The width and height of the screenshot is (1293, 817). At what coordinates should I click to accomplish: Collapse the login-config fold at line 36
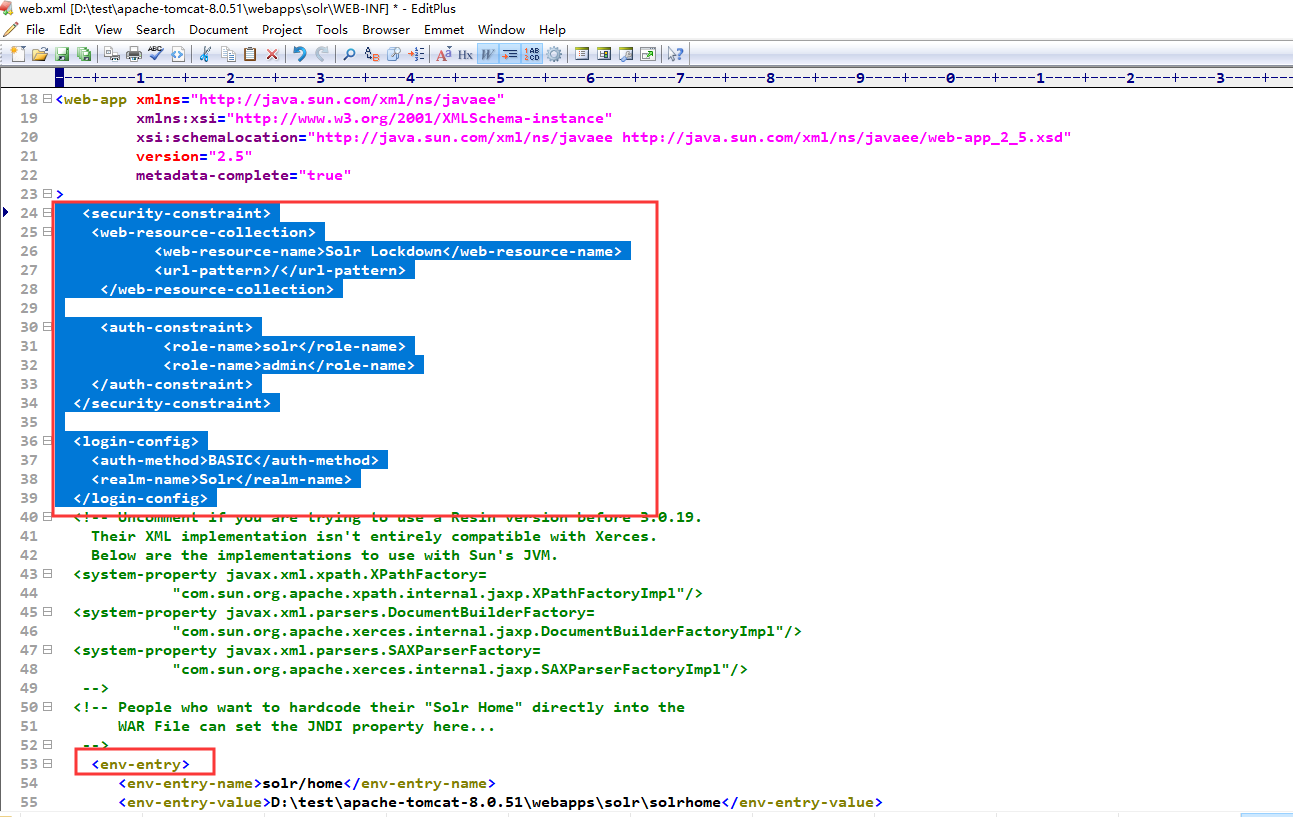48,441
